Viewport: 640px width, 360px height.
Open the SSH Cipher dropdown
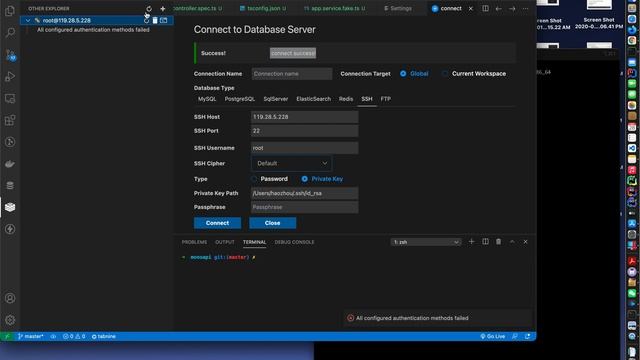click(x=291, y=163)
